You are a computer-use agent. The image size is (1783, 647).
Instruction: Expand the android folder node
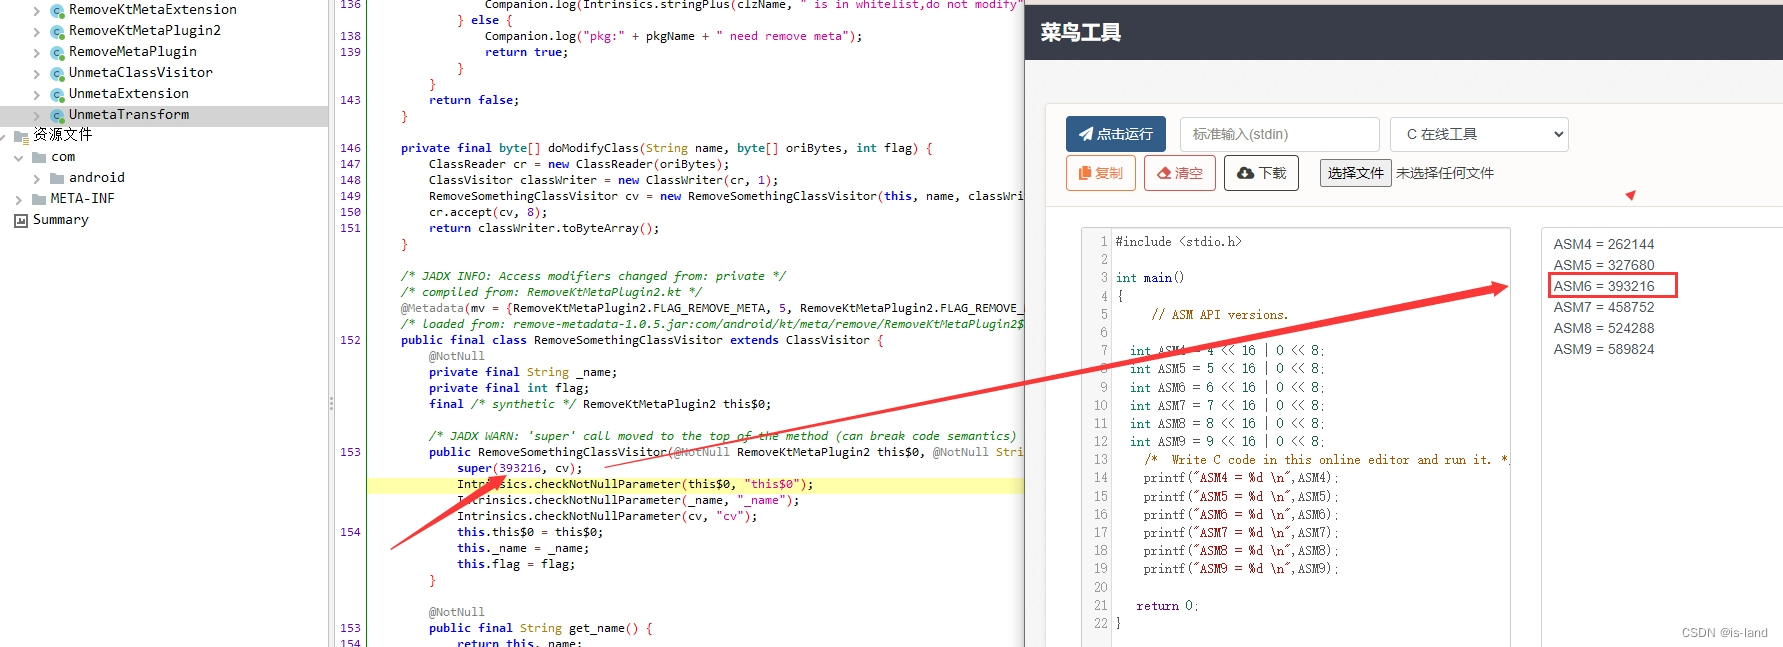pos(37,178)
